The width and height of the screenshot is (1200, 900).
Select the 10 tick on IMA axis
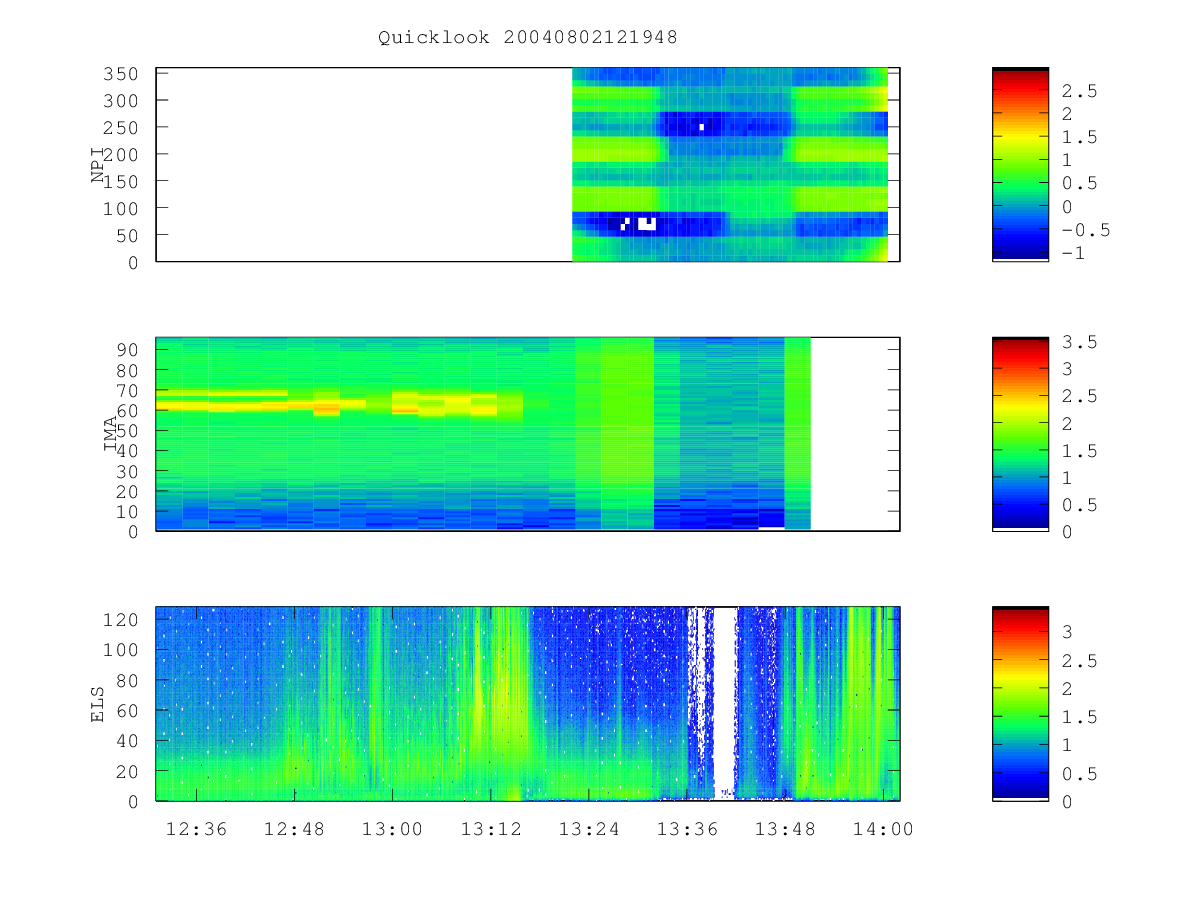pos(129,511)
